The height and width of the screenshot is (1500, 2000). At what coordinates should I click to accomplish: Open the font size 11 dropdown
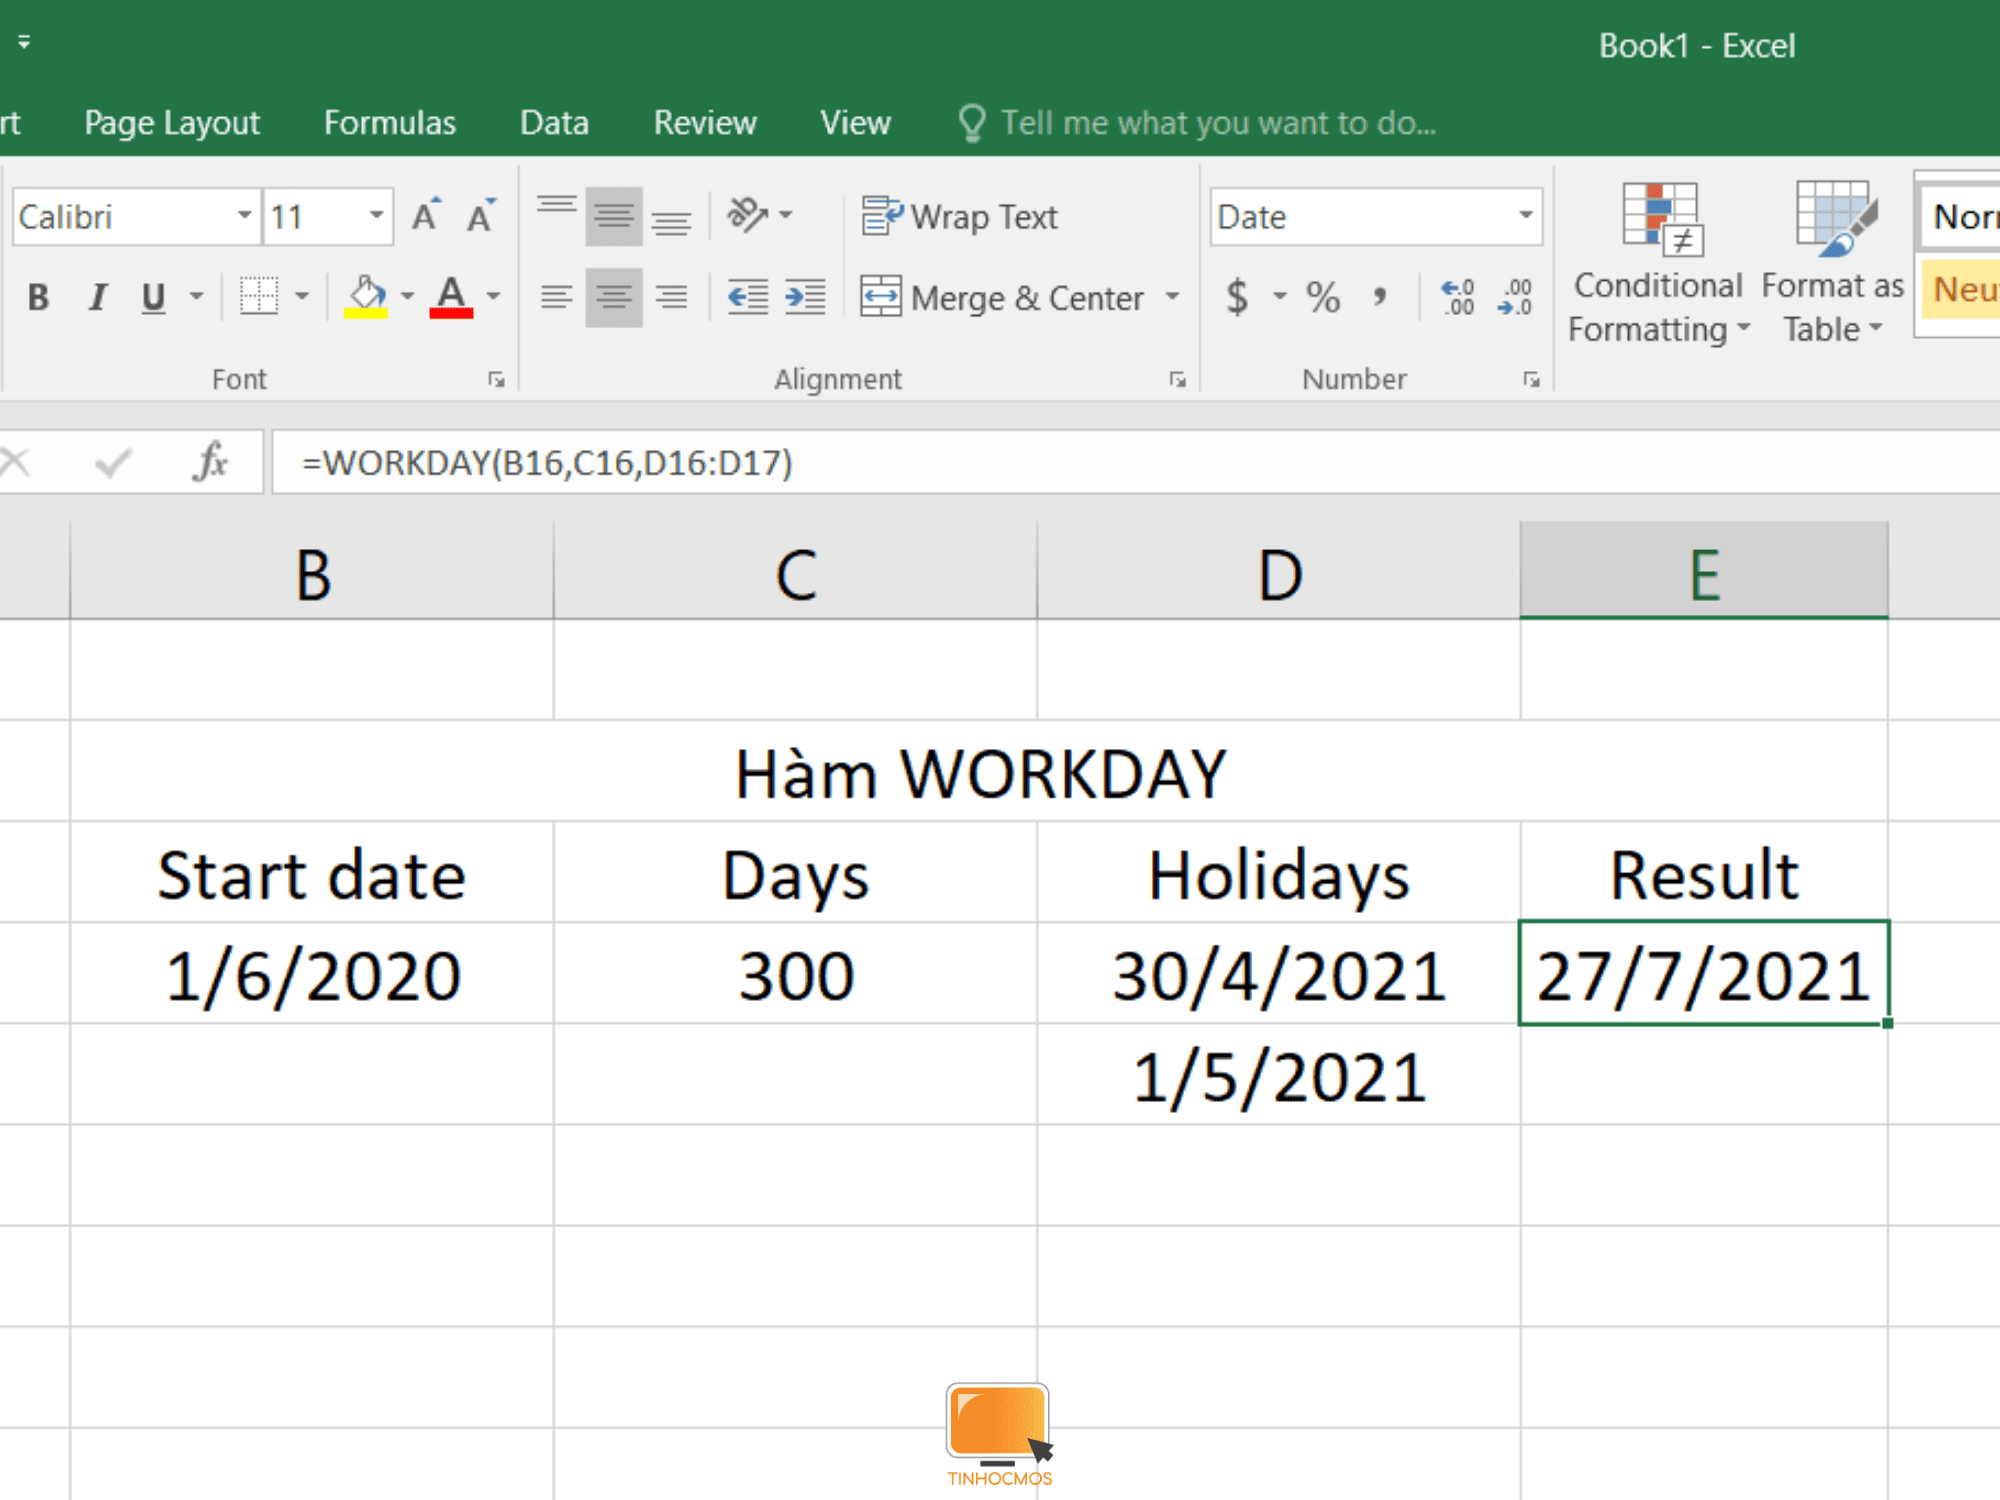click(376, 216)
